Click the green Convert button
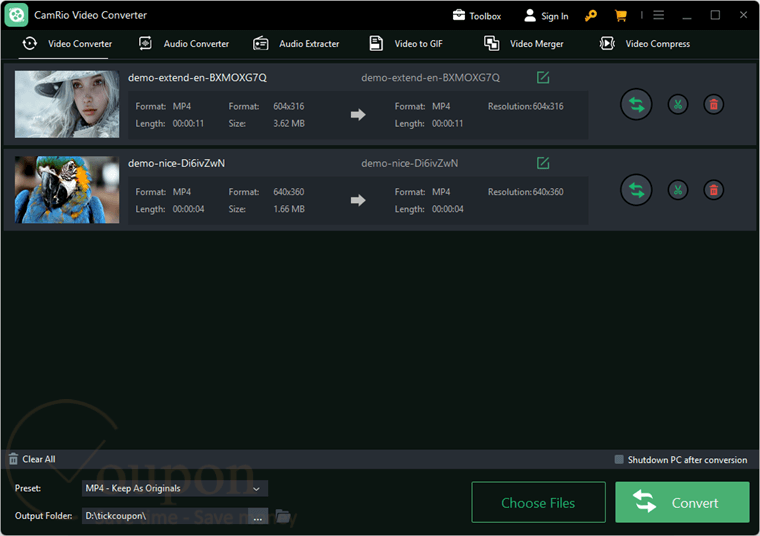 point(682,503)
